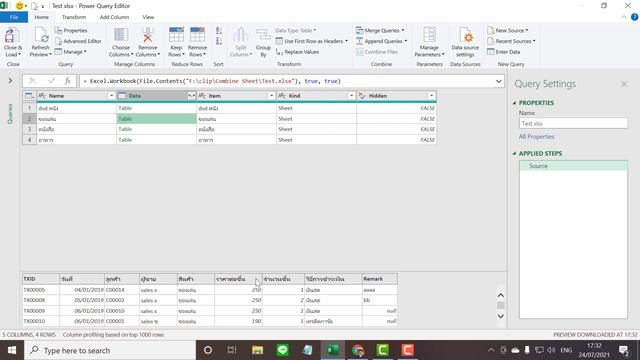Open query Properties
Viewport: 640px width, 360px height.
point(71,31)
